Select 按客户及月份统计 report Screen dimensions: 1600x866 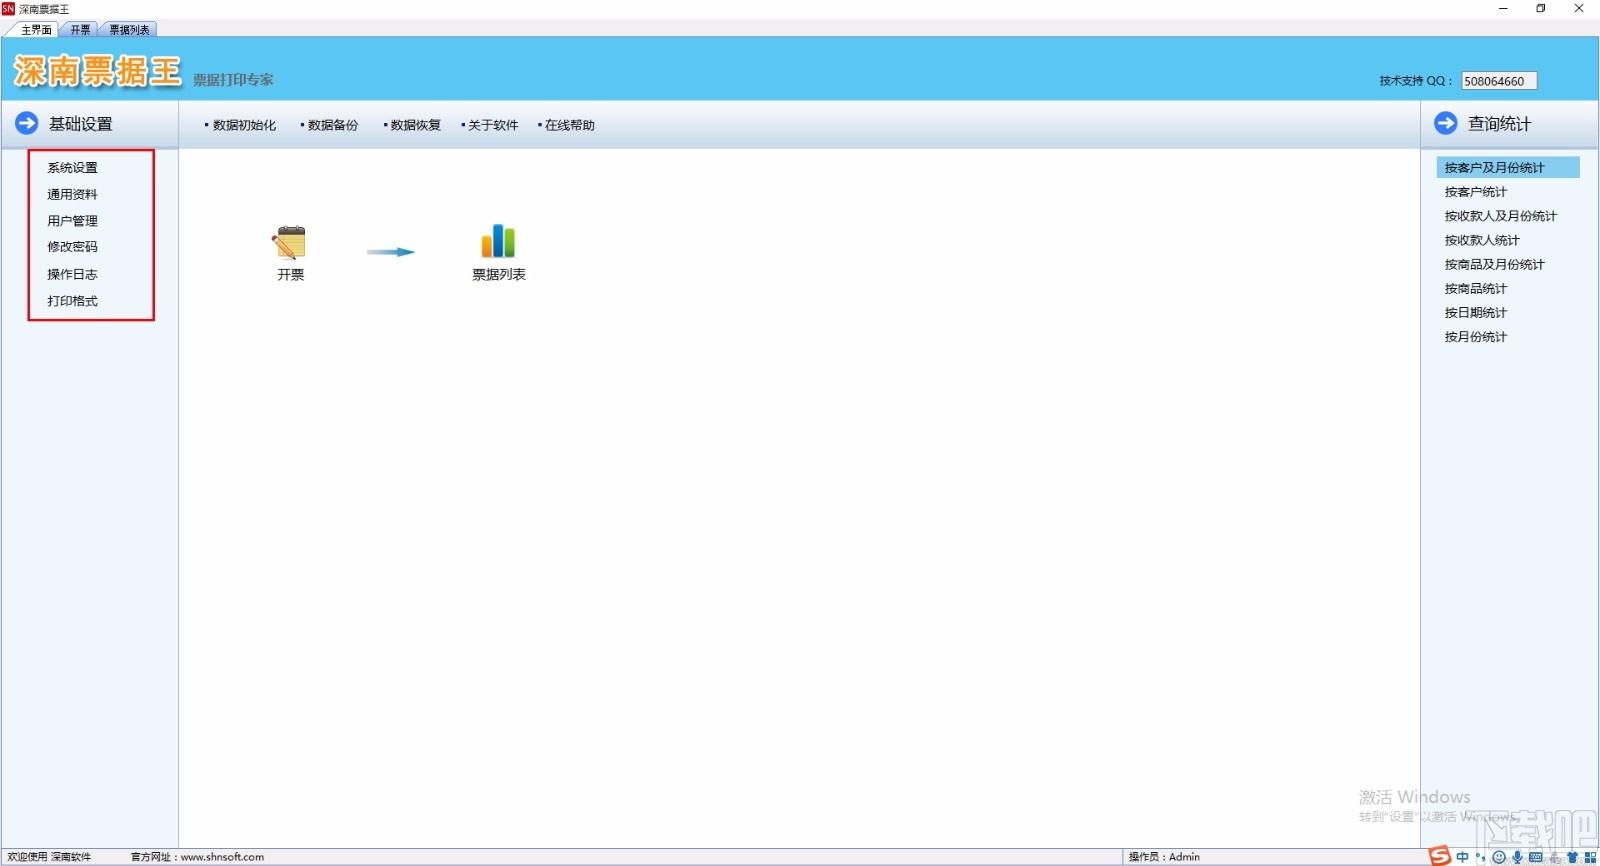pos(1508,167)
